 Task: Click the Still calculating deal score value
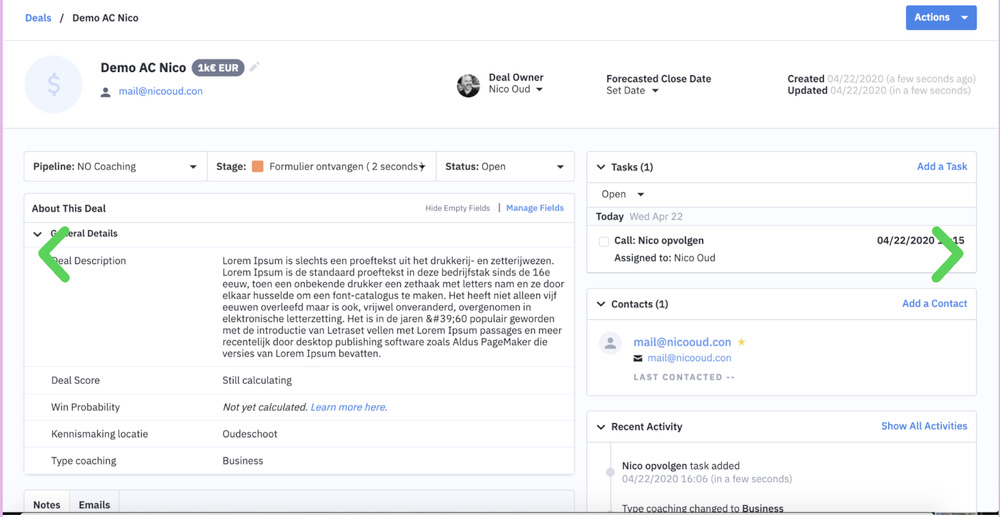(257, 380)
